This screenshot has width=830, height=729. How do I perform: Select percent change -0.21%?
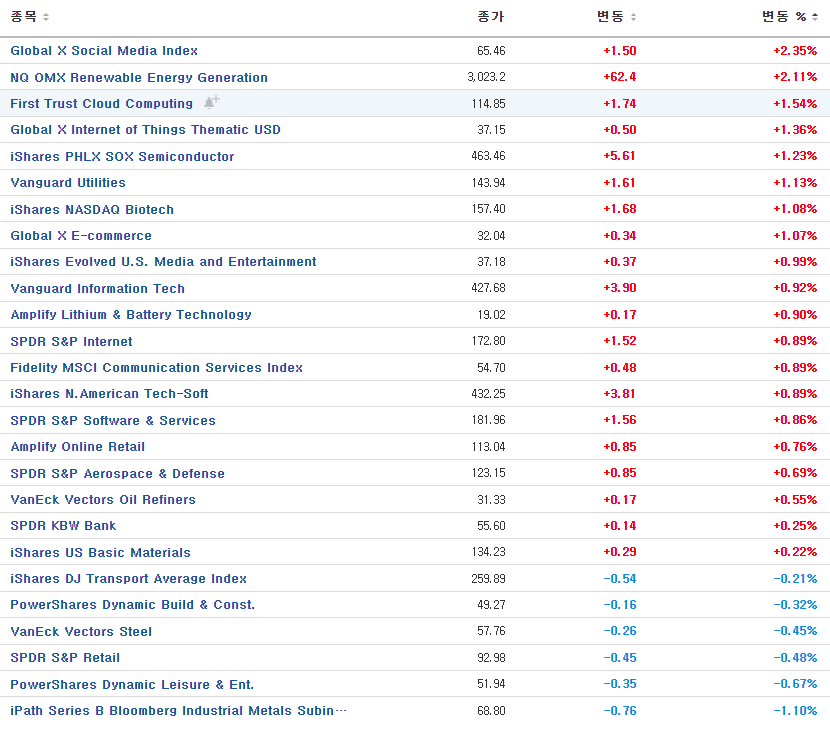pyautogui.click(x=795, y=579)
